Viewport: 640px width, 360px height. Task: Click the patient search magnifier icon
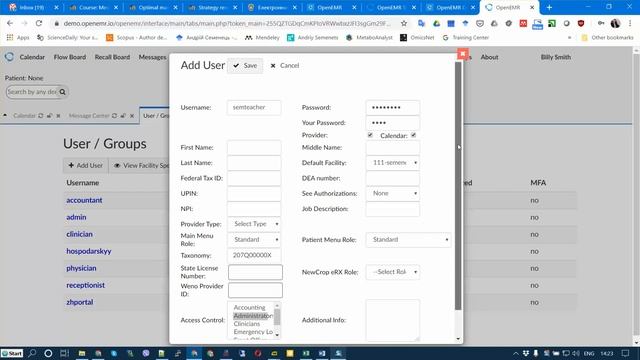pos(62,92)
